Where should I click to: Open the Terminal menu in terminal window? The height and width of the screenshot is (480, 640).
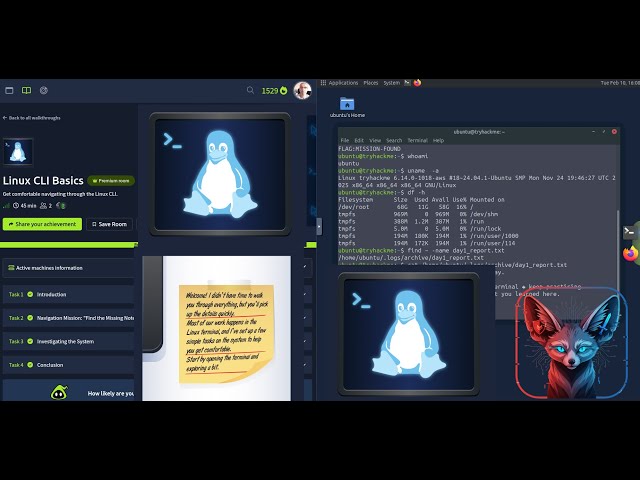pyautogui.click(x=418, y=140)
